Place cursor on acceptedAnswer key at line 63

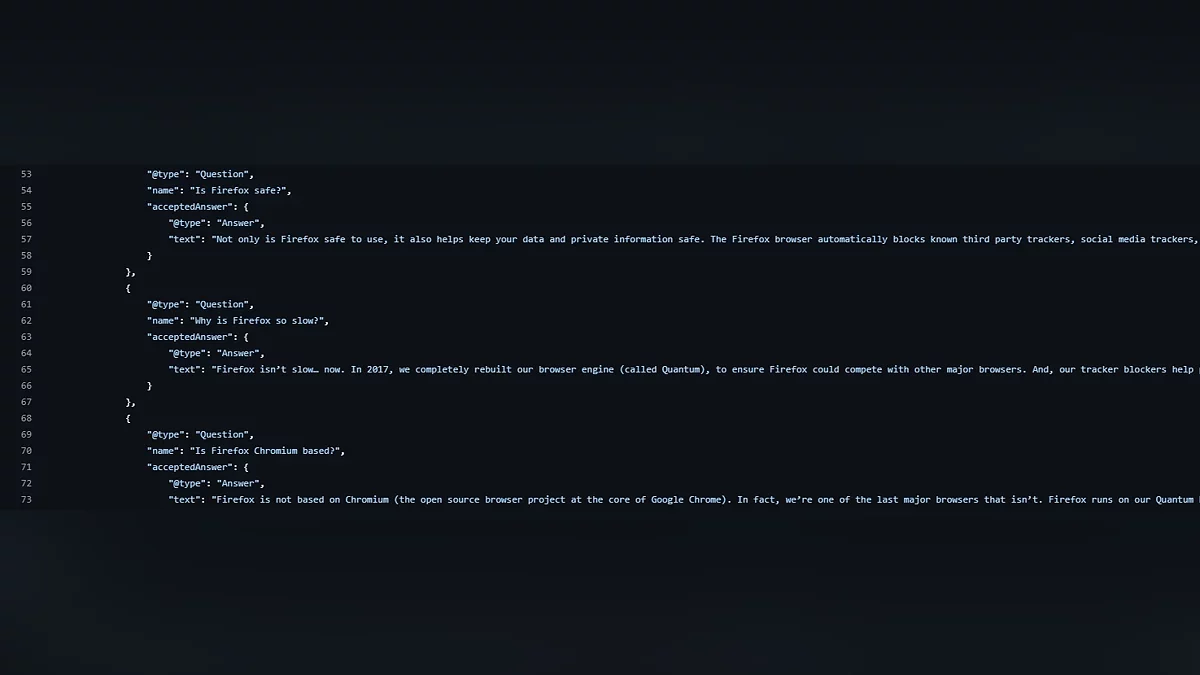tap(190, 337)
